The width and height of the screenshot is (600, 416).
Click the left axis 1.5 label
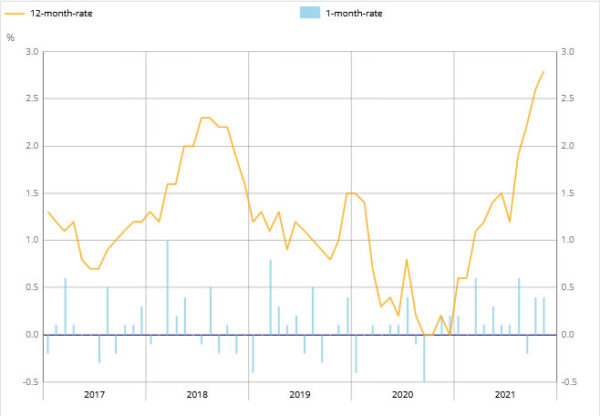tap(32, 193)
